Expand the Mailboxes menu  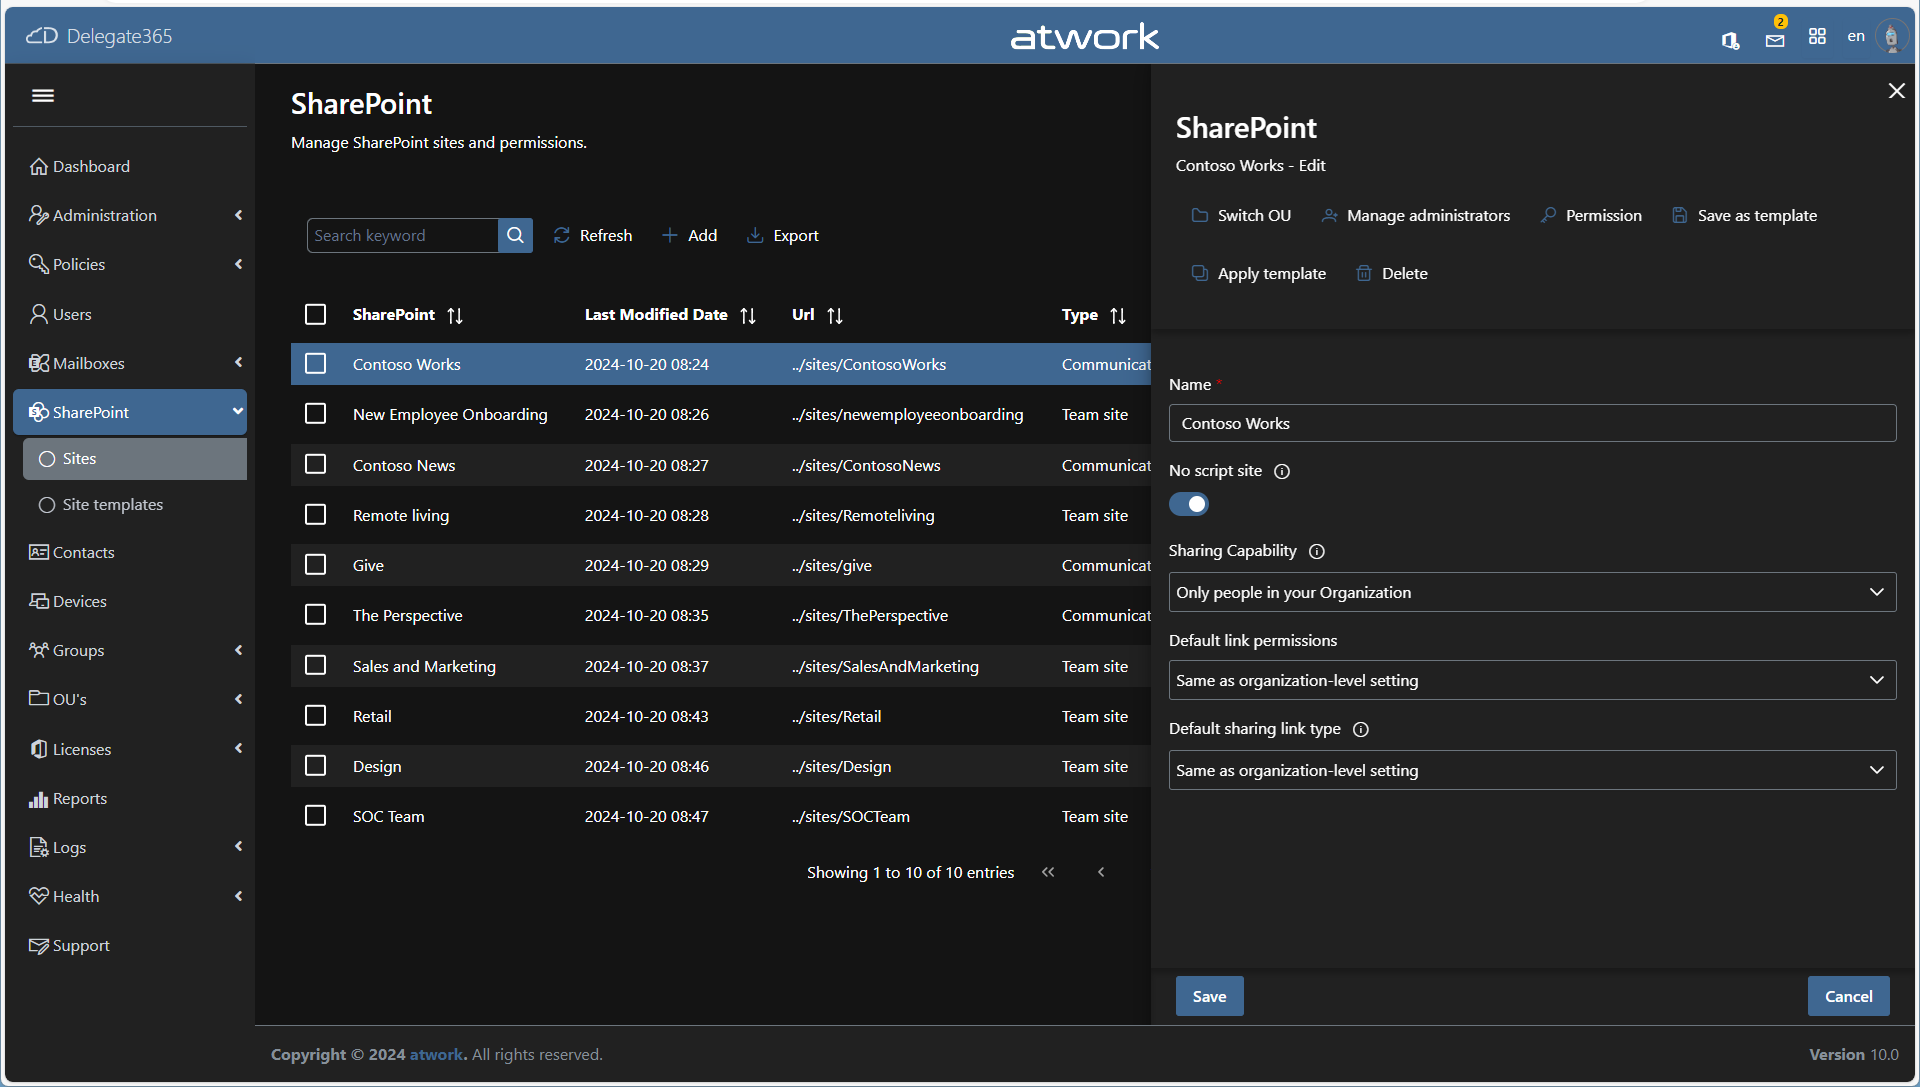click(x=130, y=363)
